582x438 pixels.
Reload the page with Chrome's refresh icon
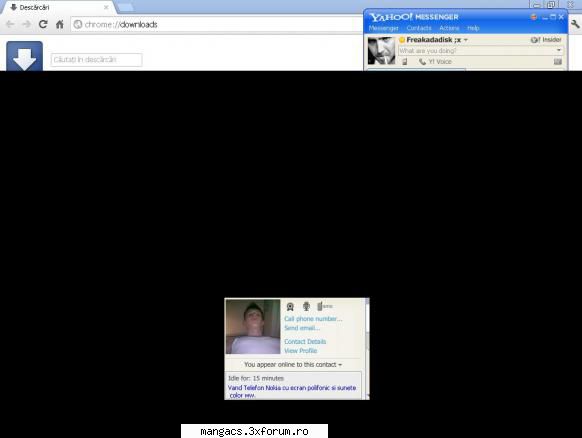[x=43, y=24]
